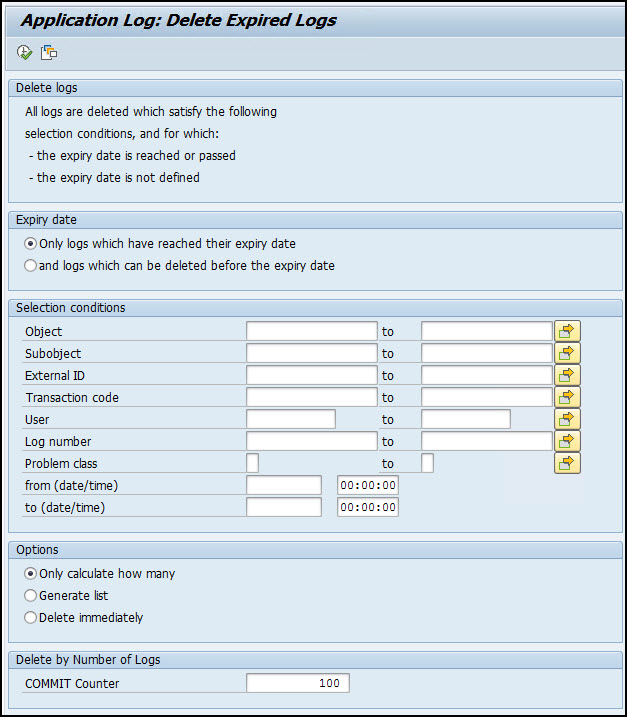627x717 pixels.
Task: Click the User 'to' value field
Action: (x=466, y=419)
